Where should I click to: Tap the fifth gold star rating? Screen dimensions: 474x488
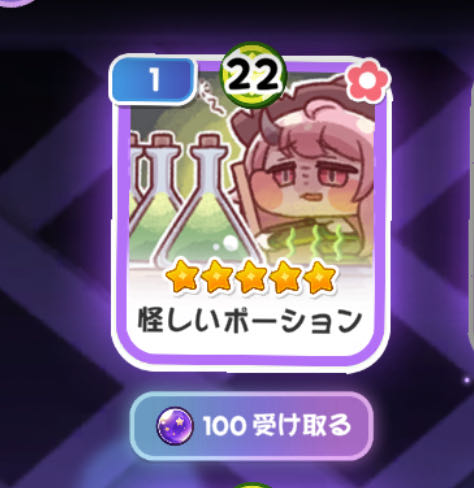[319, 277]
